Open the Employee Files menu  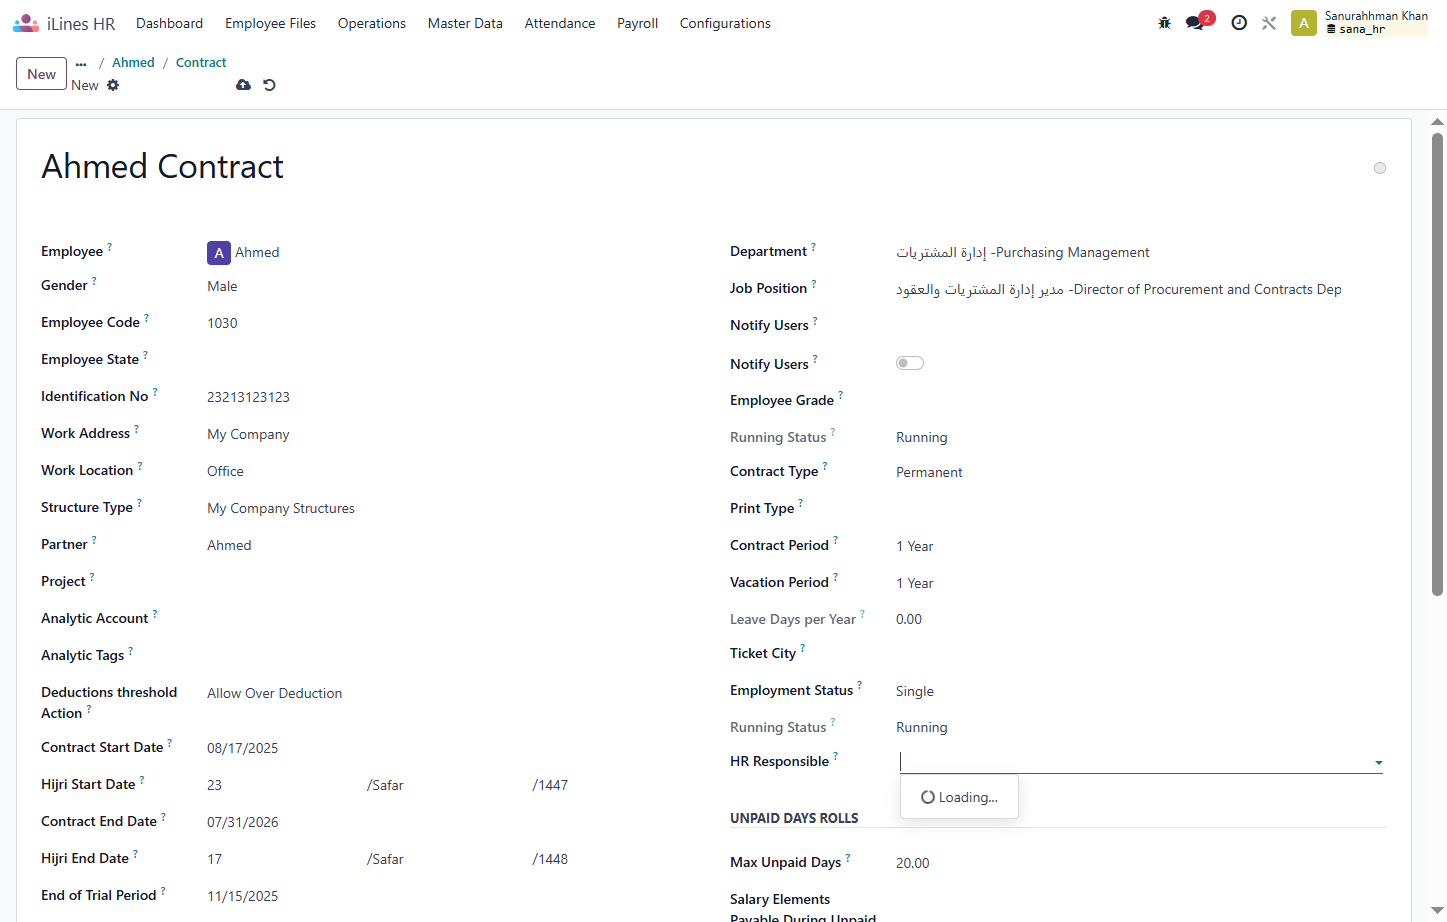click(x=270, y=23)
